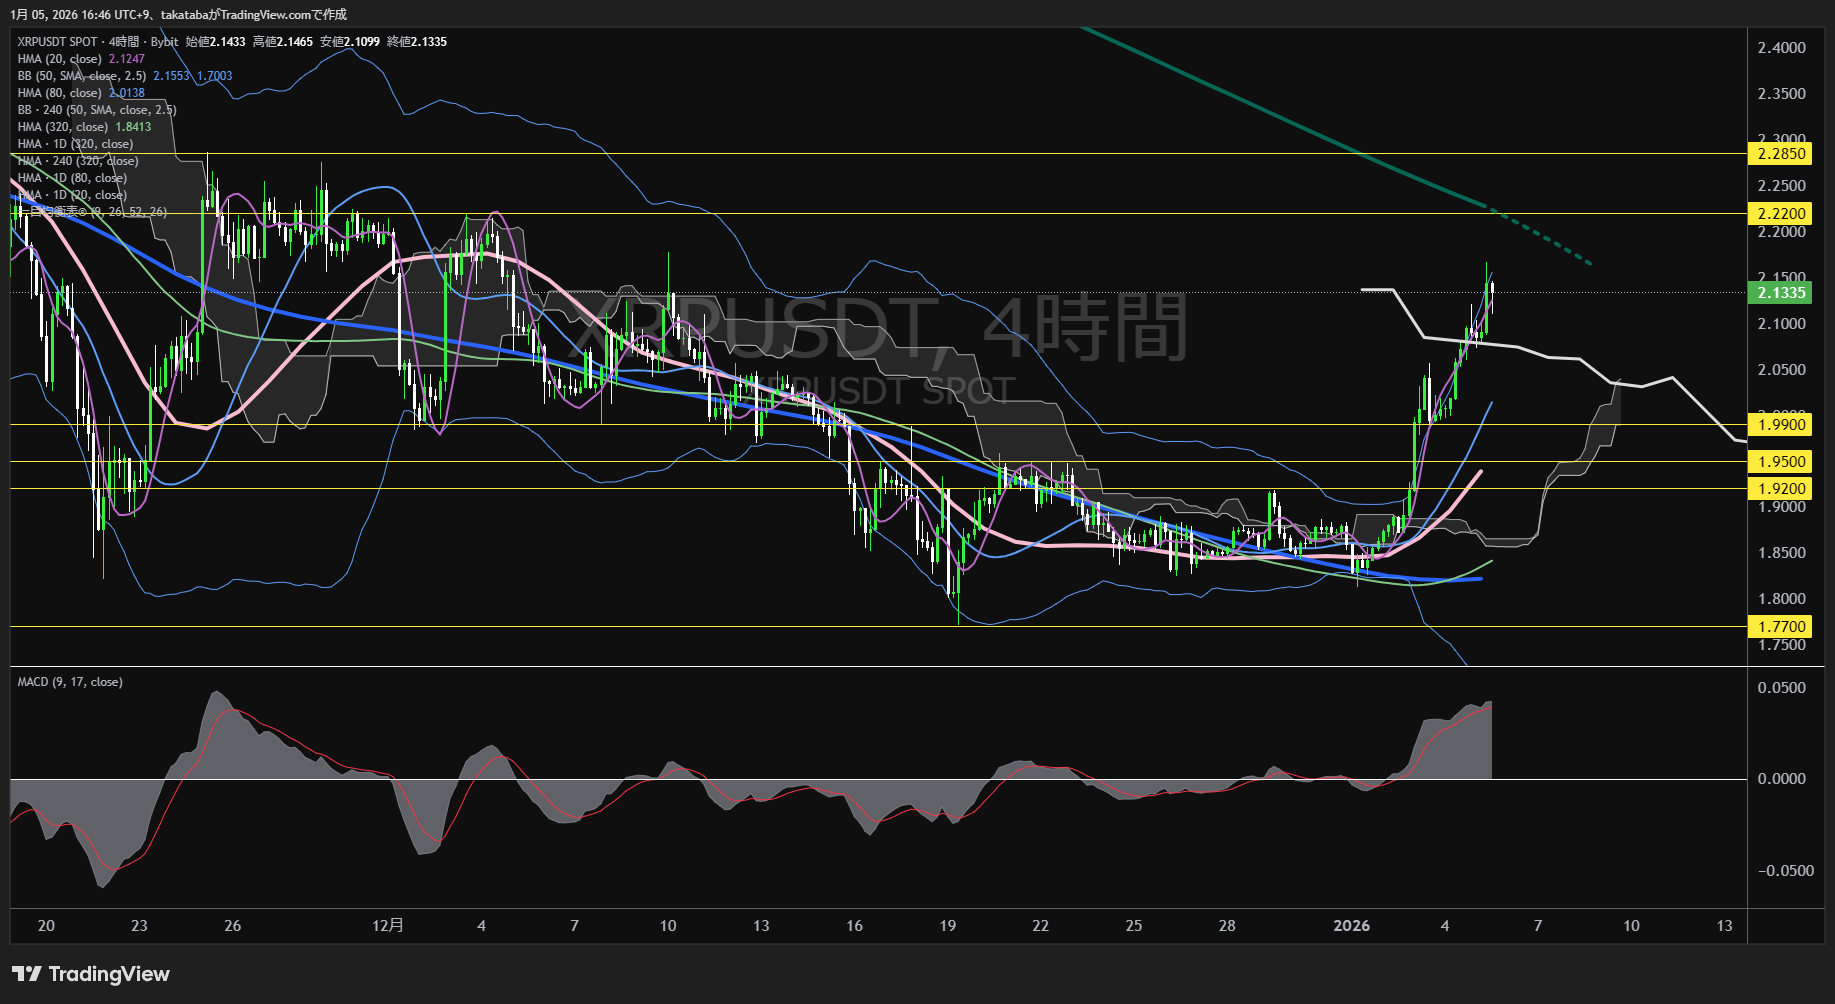This screenshot has height=1004, width=1835.
Task: Select the 2026 label on the date axis
Action: pyautogui.click(x=1352, y=926)
